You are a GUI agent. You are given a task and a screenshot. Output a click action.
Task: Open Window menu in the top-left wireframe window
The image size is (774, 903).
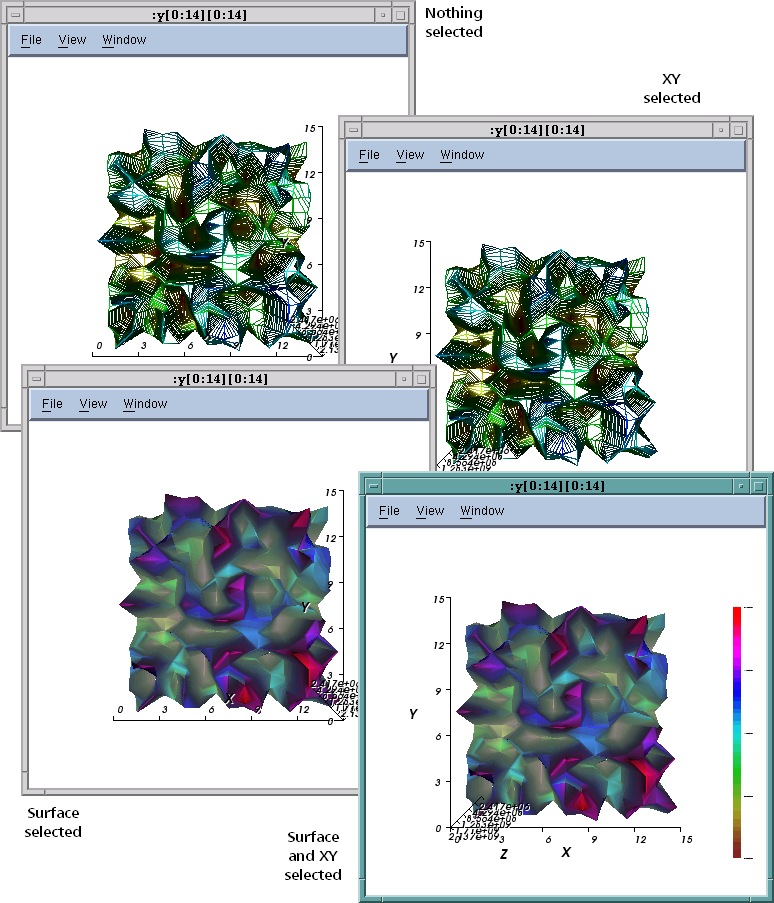tap(124, 40)
